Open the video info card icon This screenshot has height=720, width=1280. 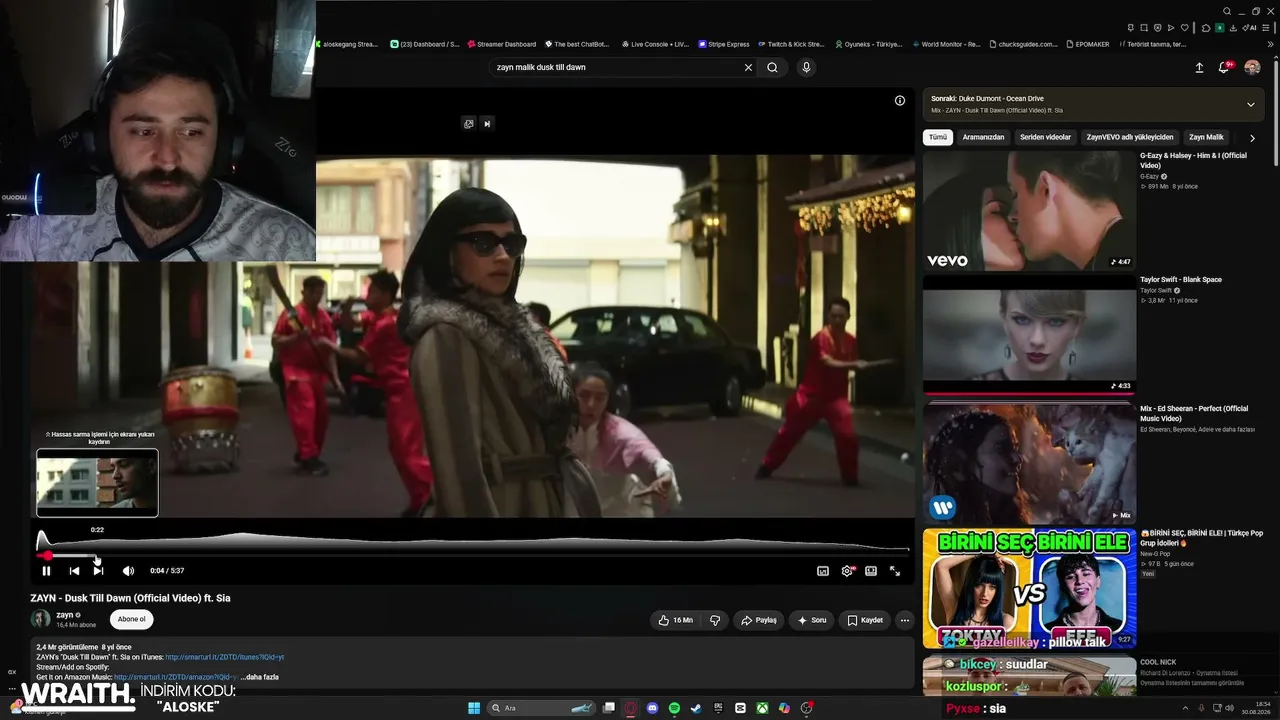click(x=900, y=101)
